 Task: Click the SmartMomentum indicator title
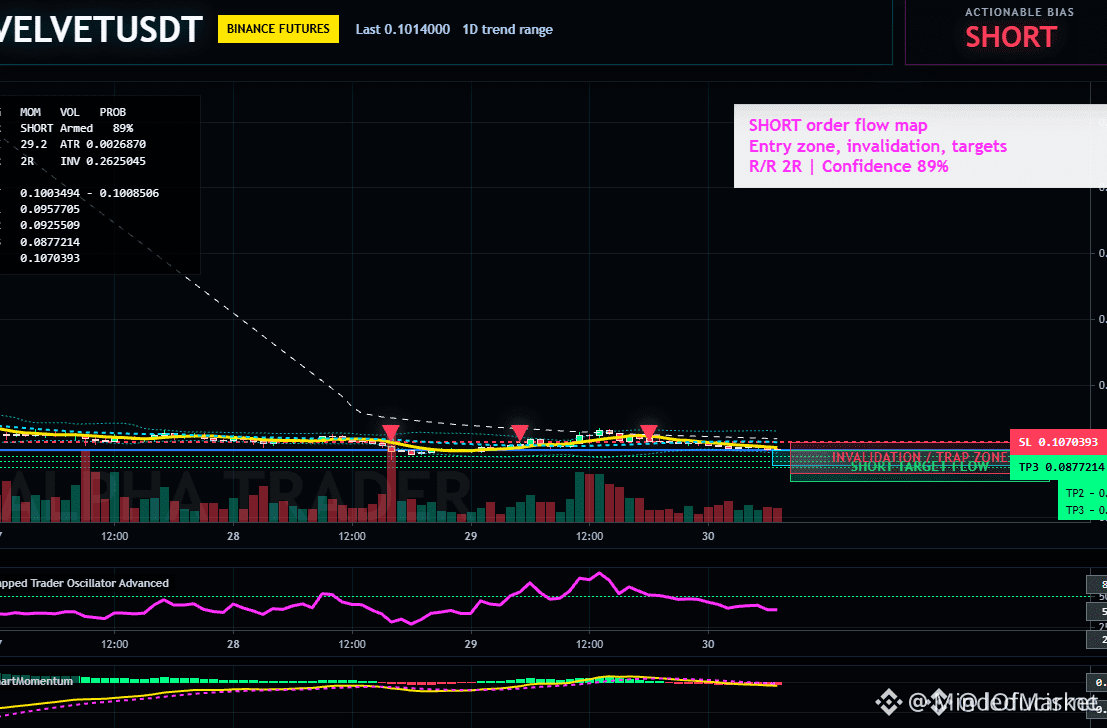click(37, 681)
